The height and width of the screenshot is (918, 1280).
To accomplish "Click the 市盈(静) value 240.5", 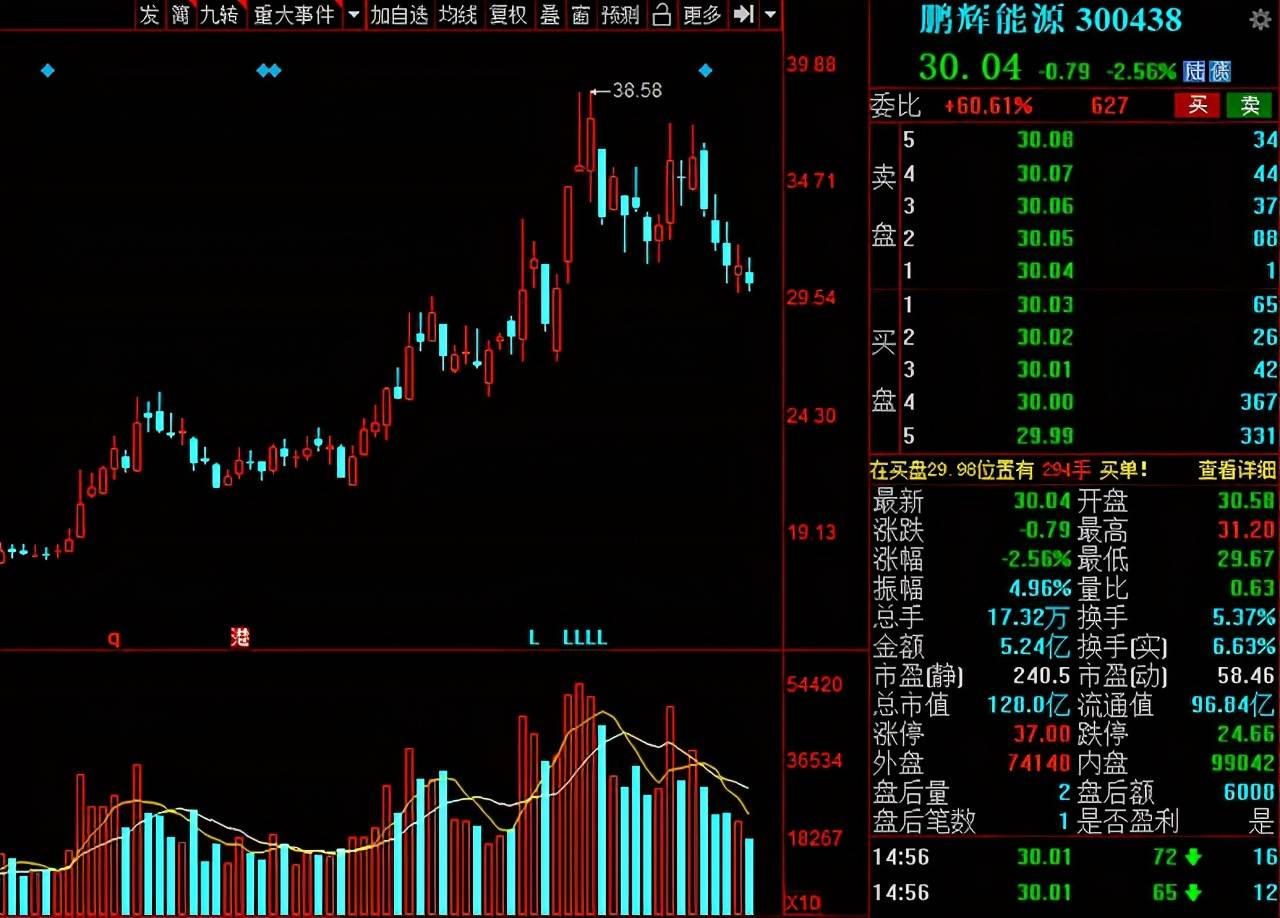I will pos(1041,676).
